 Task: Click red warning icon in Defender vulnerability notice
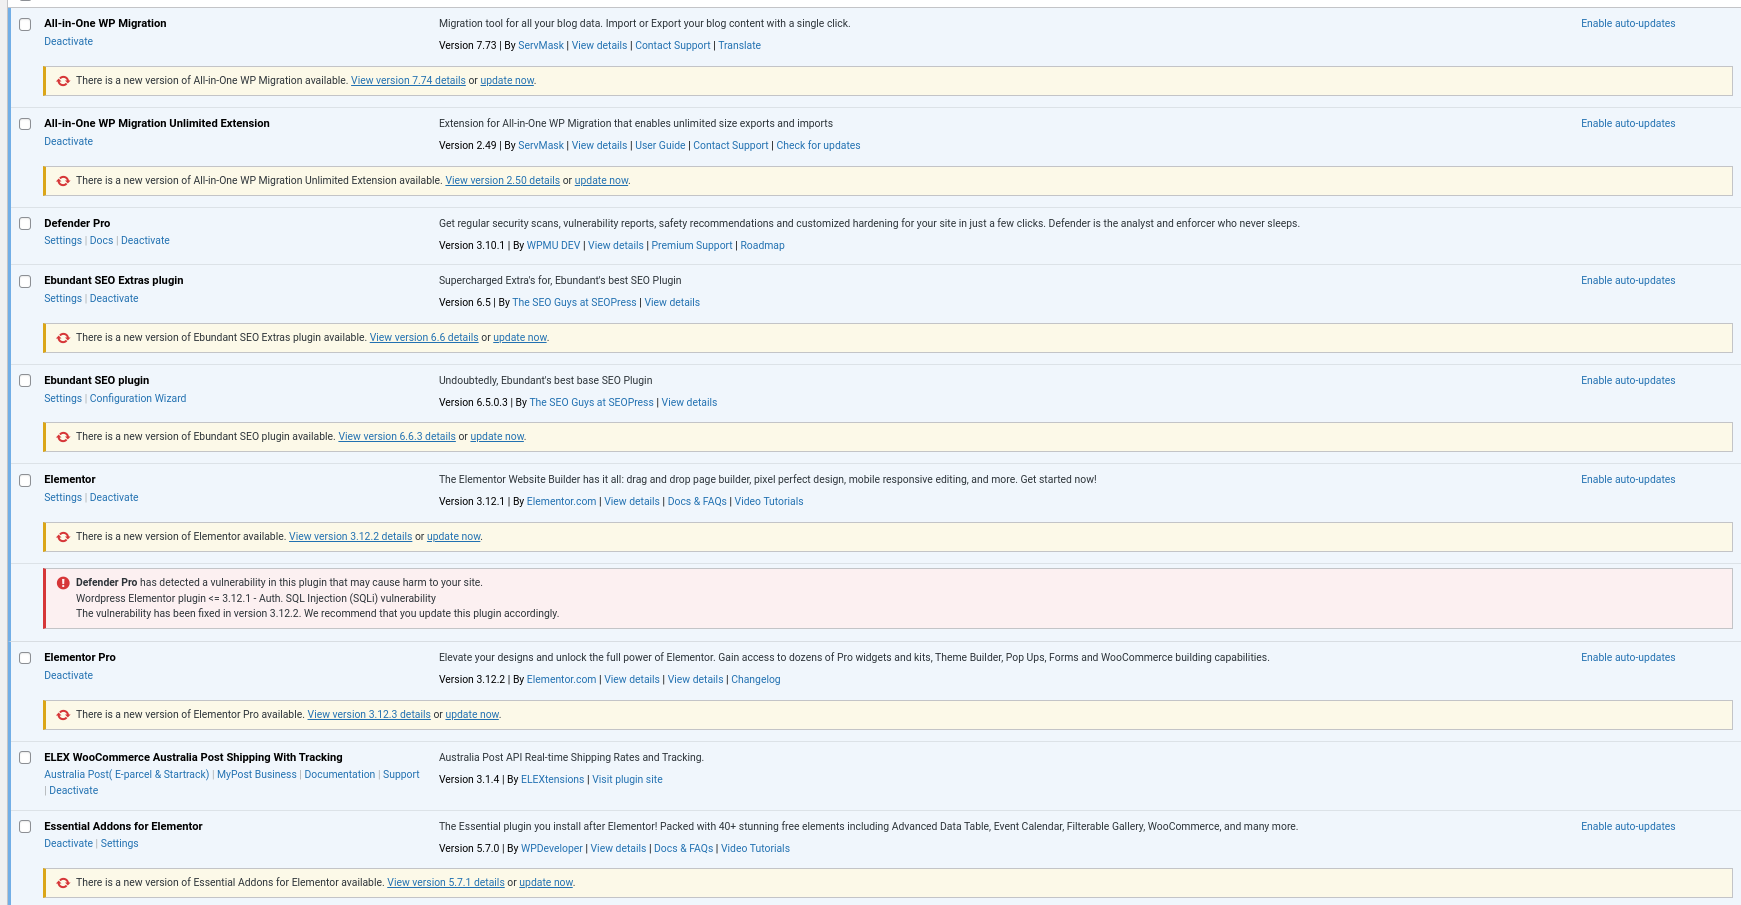click(x=63, y=583)
